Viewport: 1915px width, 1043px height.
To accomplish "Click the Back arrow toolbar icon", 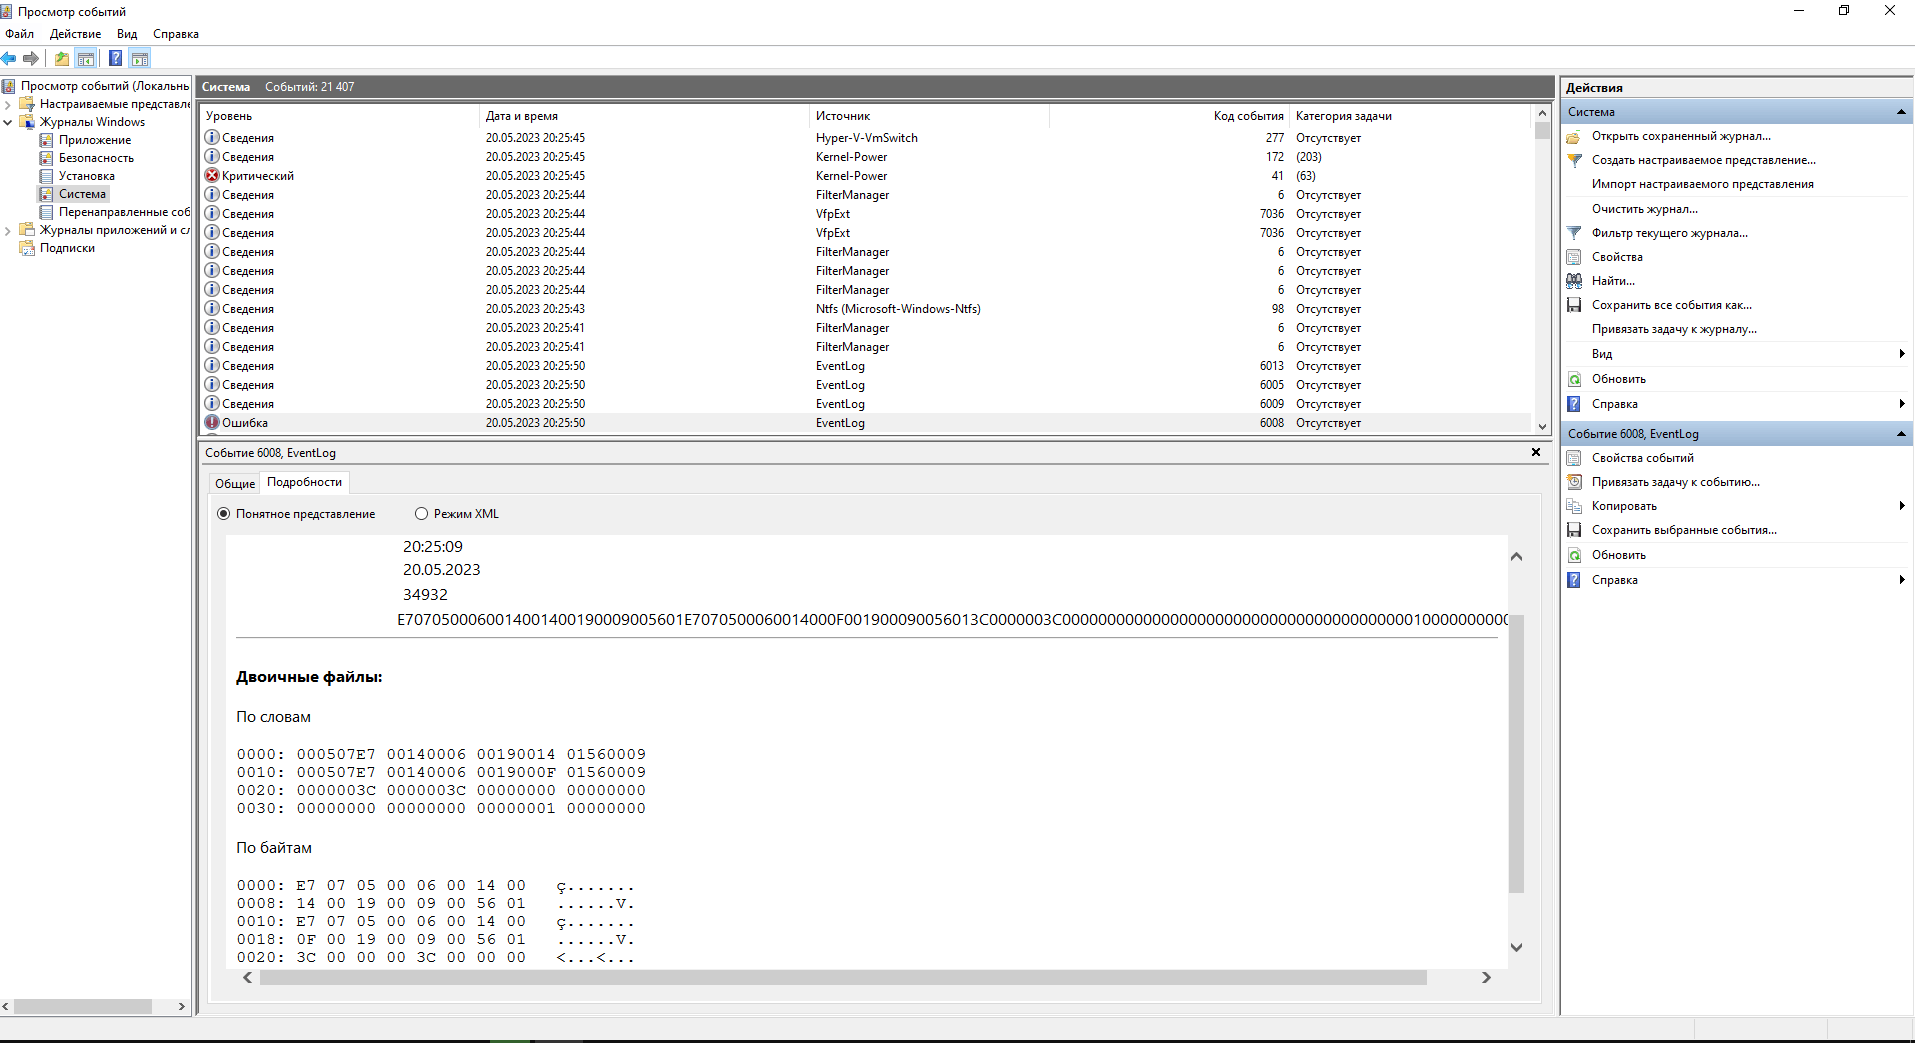I will (9, 58).
